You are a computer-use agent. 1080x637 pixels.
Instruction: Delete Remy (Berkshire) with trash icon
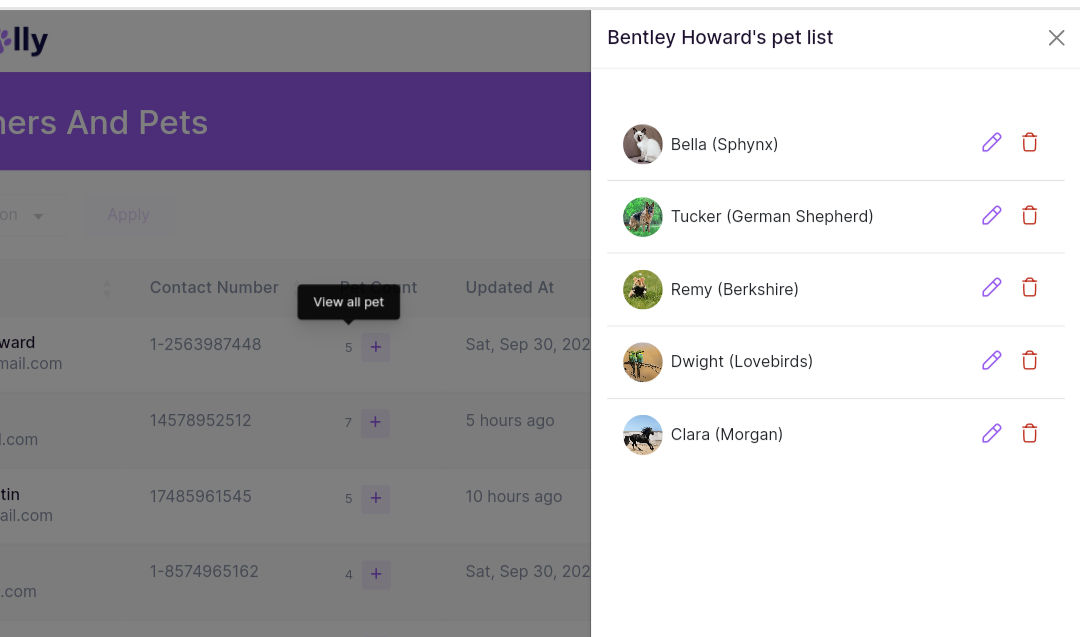(1029, 288)
